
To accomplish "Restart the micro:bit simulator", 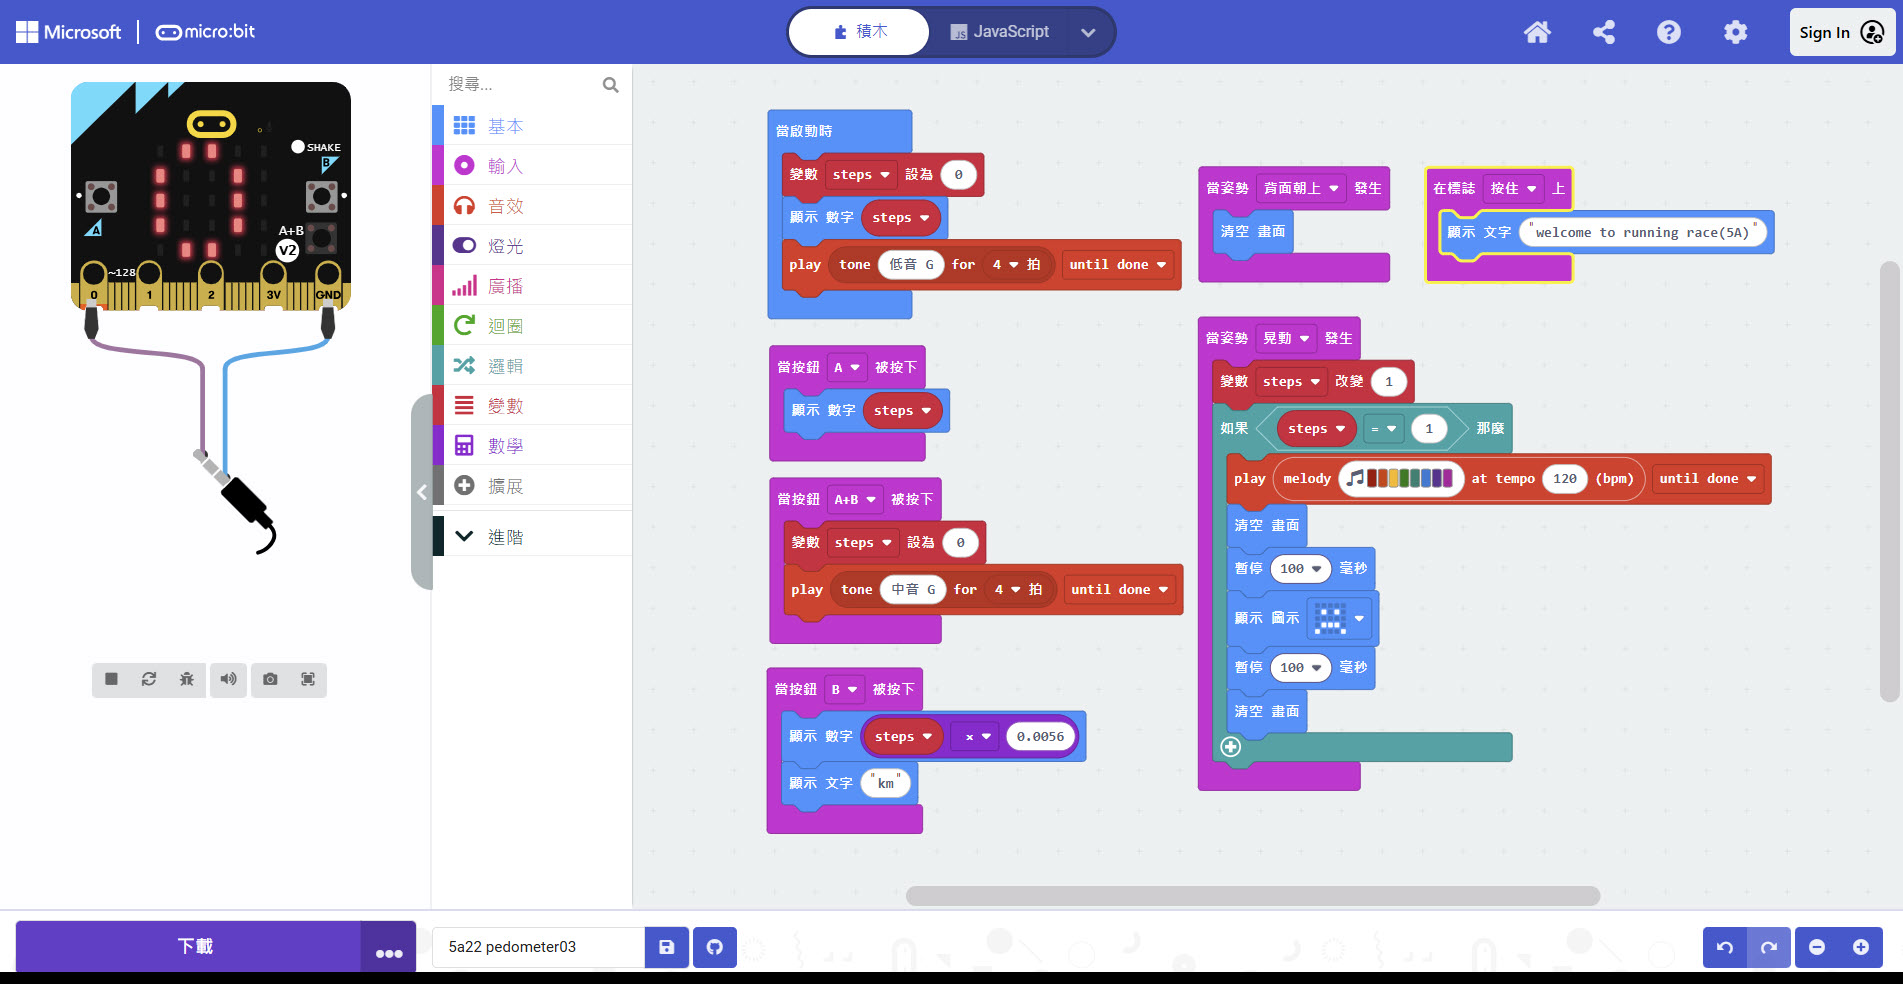I will point(149,679).
